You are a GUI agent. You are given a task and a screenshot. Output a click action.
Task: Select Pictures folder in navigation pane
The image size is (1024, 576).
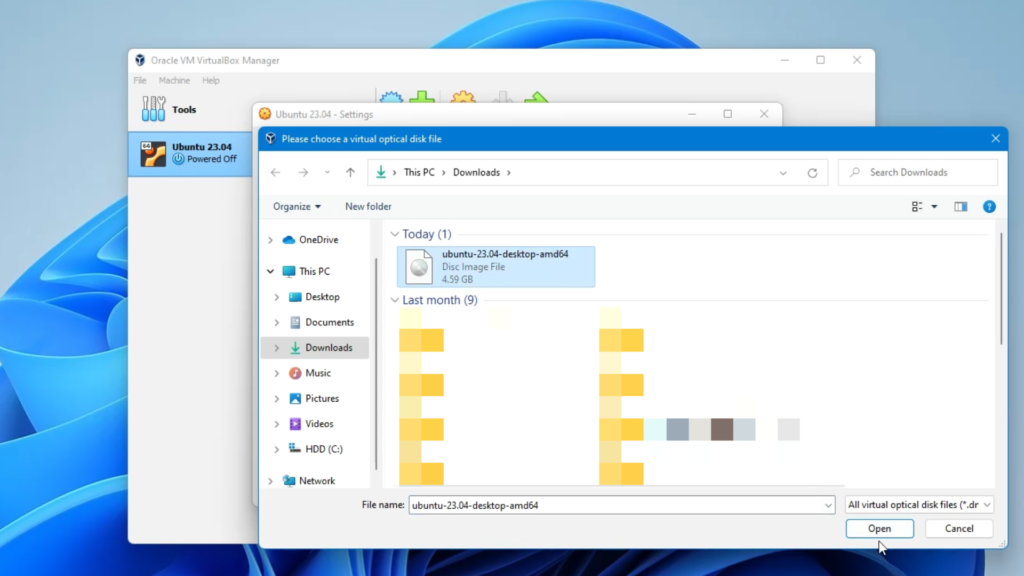(x=322, y=398)
